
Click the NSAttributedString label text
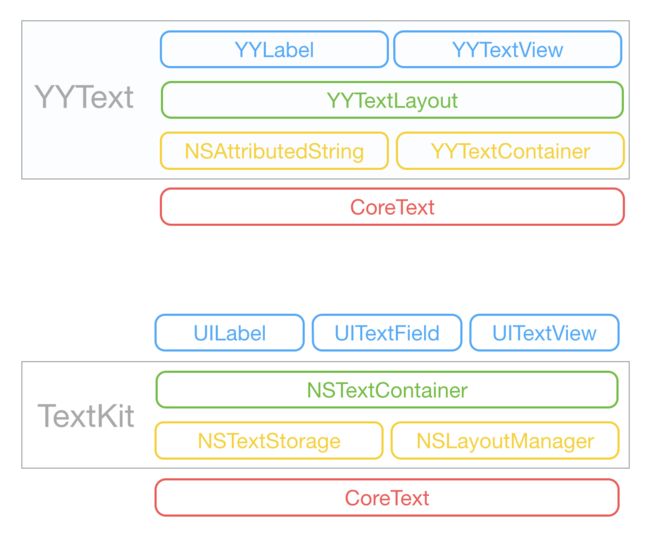pyautogui.click(x=274, y=151)
